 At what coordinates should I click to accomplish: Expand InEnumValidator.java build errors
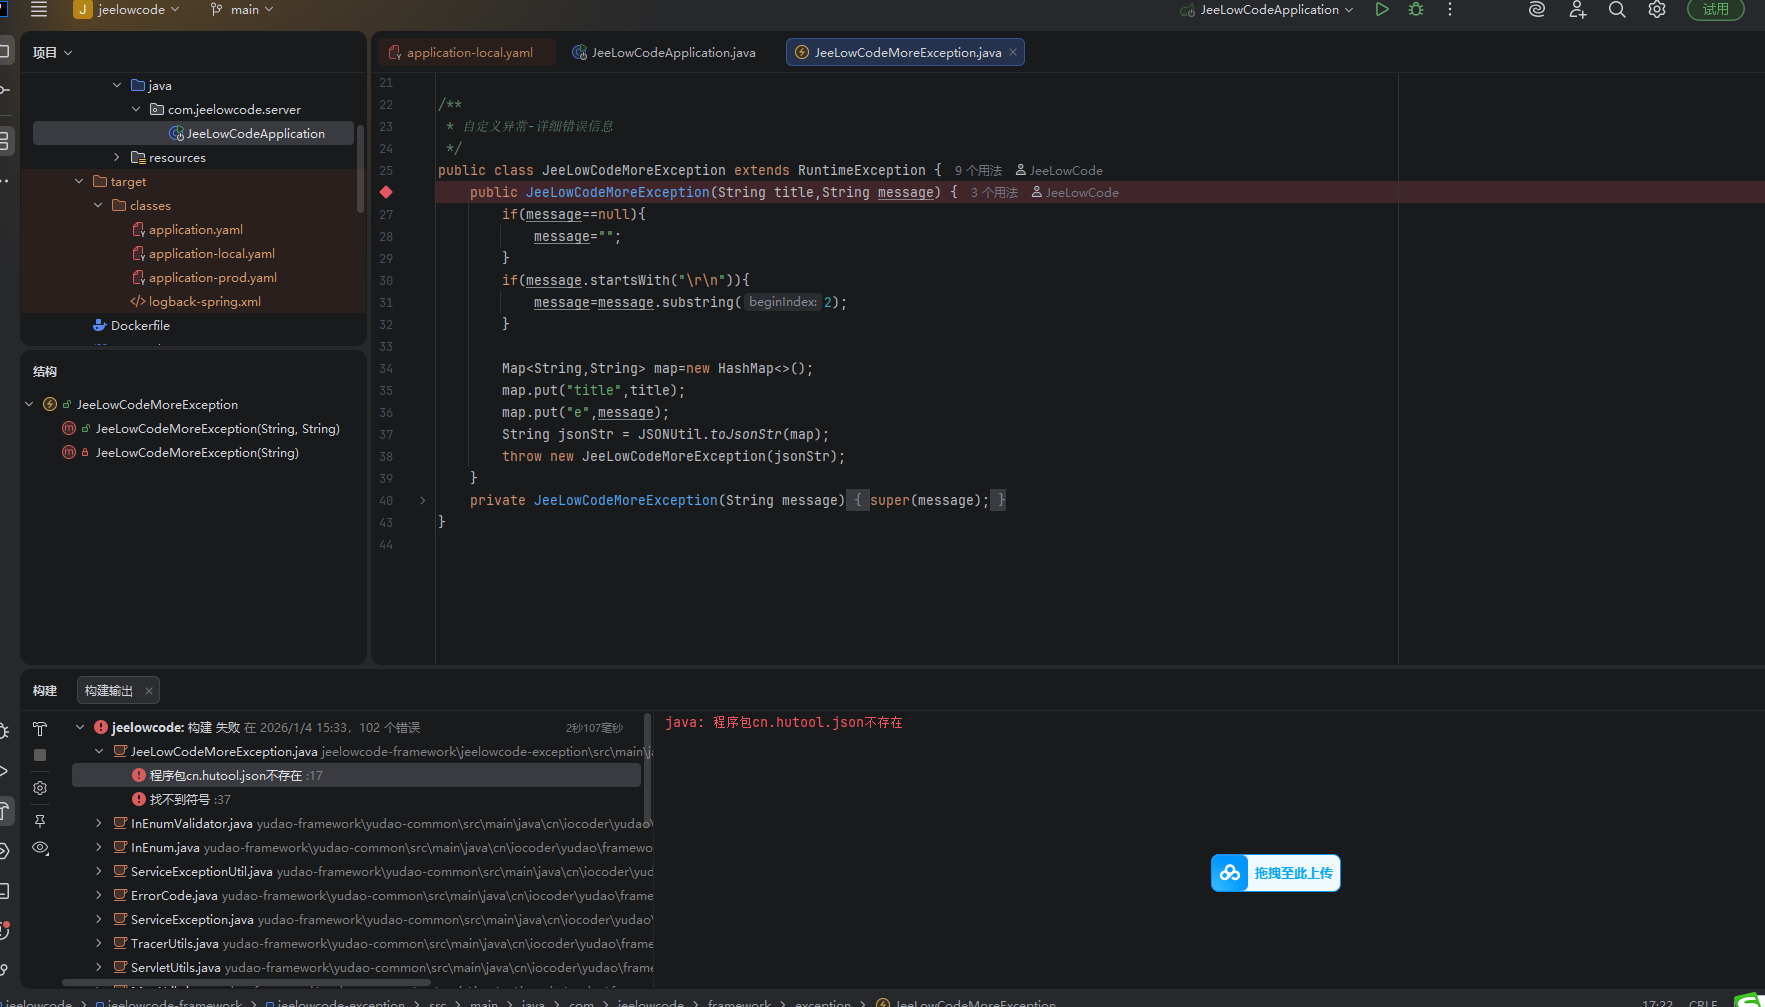(98, 824)
